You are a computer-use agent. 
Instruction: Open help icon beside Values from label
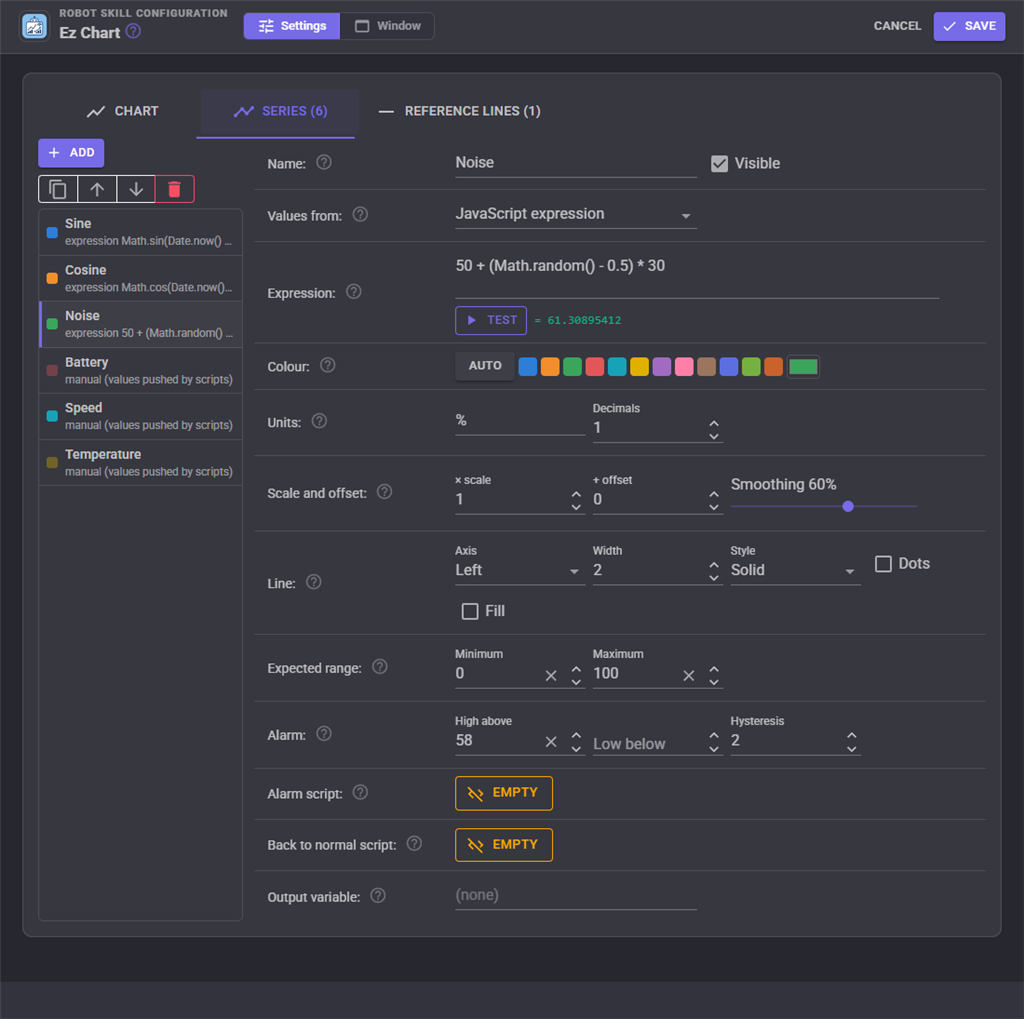(360, 214)
